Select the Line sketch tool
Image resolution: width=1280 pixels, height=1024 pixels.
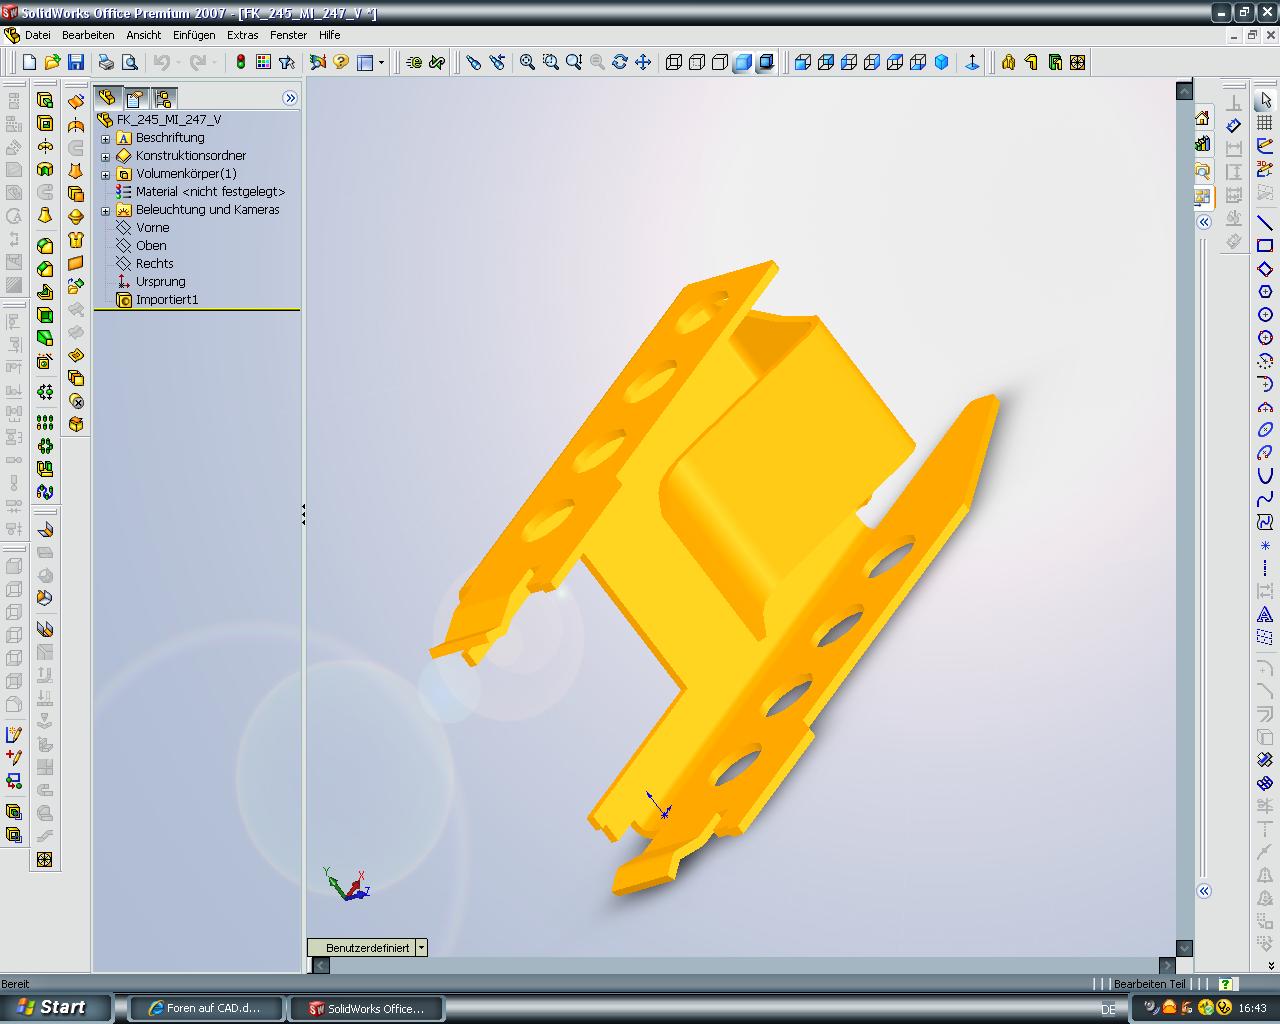(x=1265, y=222)
